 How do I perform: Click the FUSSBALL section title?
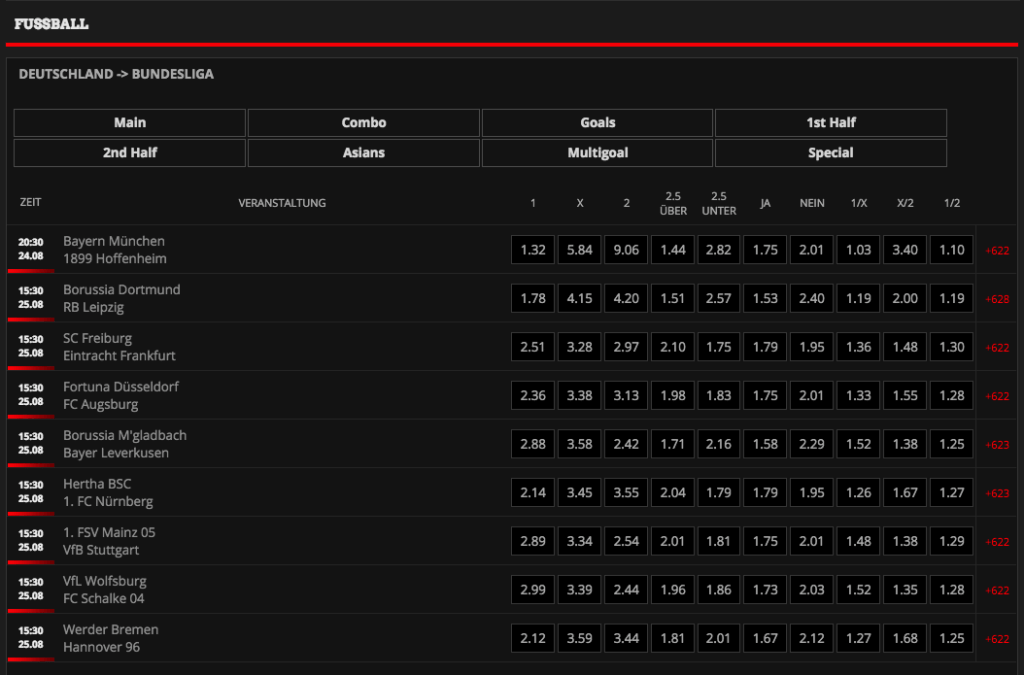tap(51, 24)
